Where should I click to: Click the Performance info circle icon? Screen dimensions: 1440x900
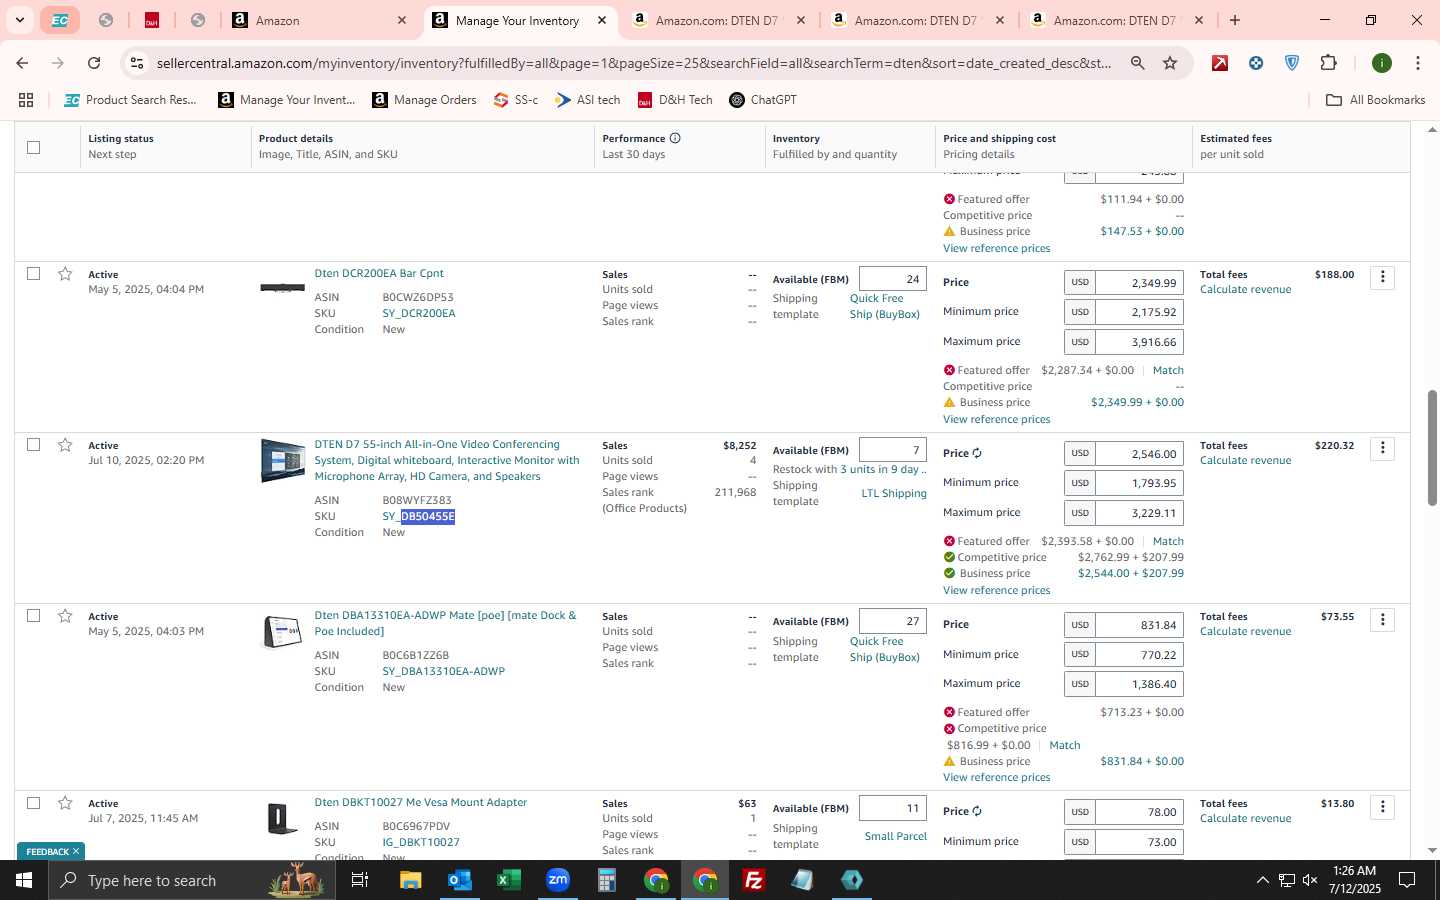[x=675, y=138]
